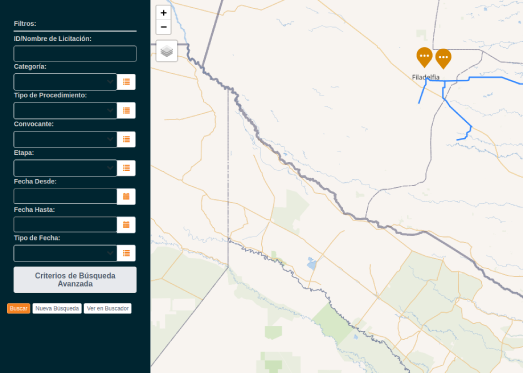
Task: Expand the Categoría dropdown
Action: click(65, 82)
